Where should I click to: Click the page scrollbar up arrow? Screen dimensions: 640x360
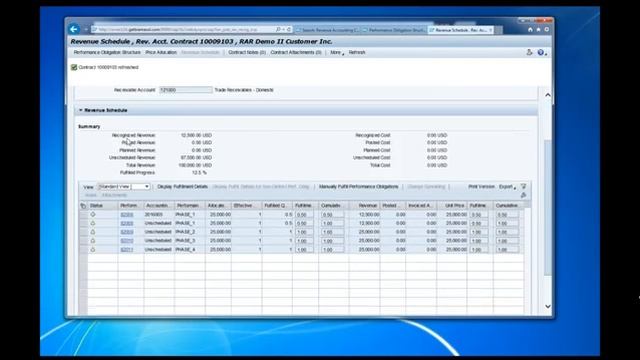point(548,95)
